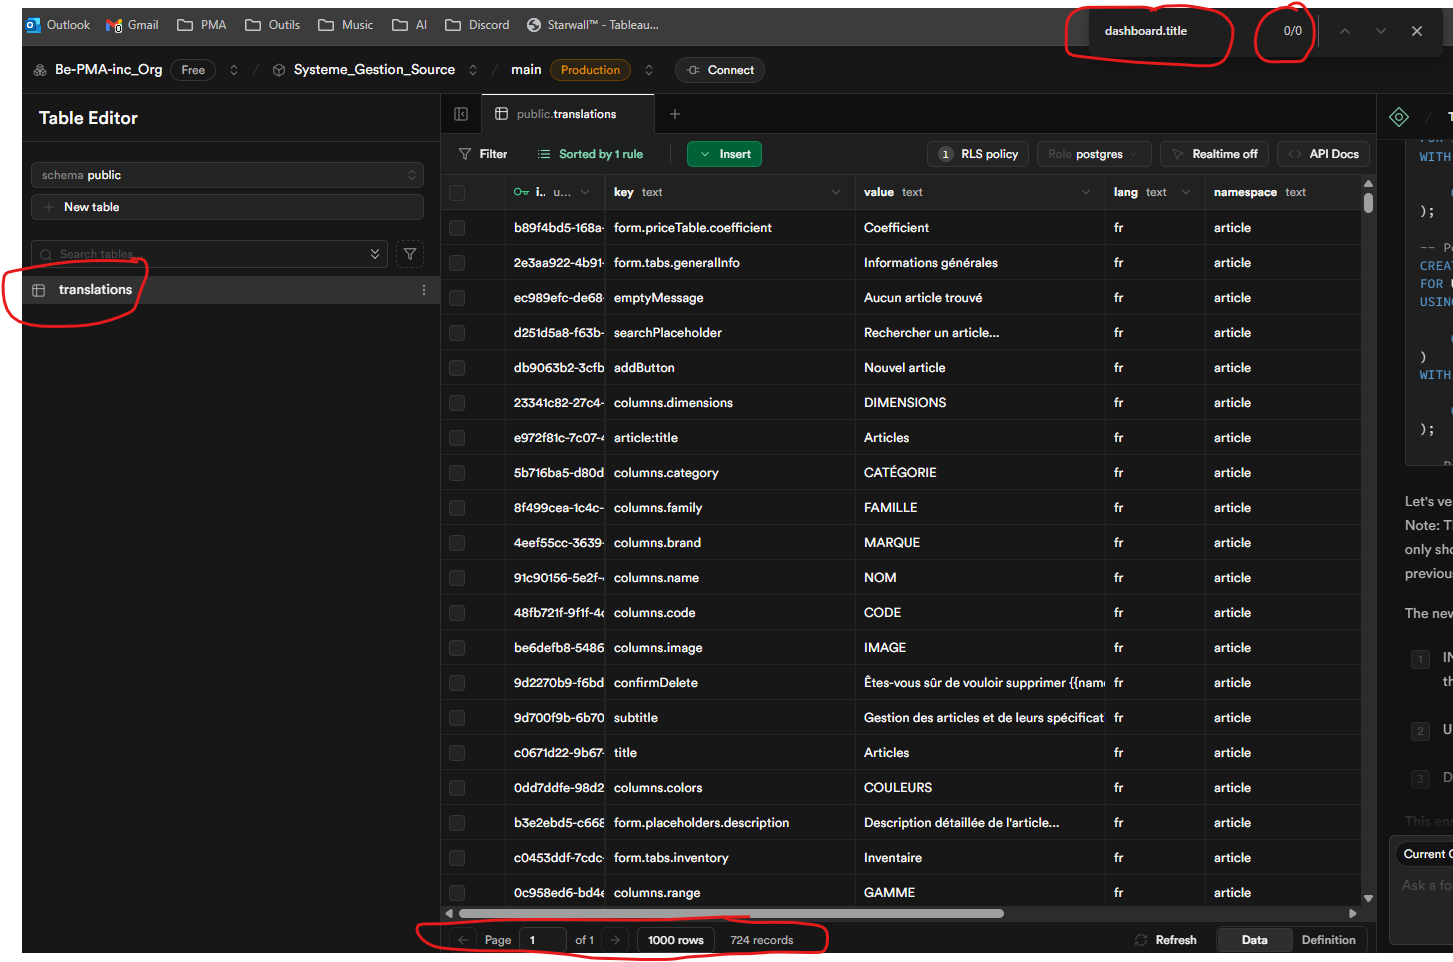Open Be-PMA-inc_Org organization
The height and width of the screenshot is (962, 1453).
(x=108, y=70)
